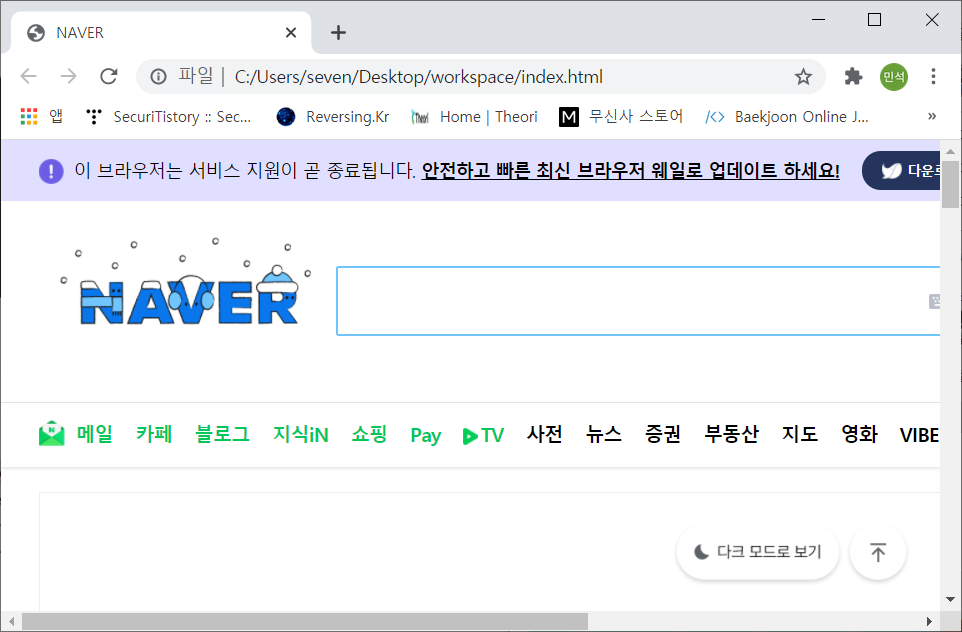Go to 사전 section

[545, 434]
